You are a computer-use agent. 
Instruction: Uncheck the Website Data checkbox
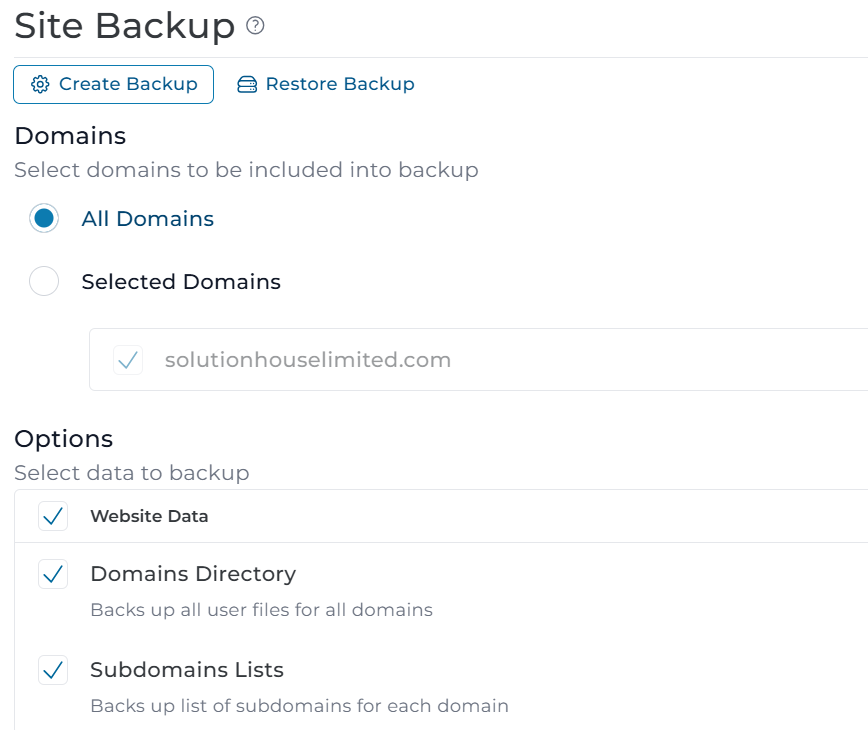pyautogui.click(x=53, y=516)
